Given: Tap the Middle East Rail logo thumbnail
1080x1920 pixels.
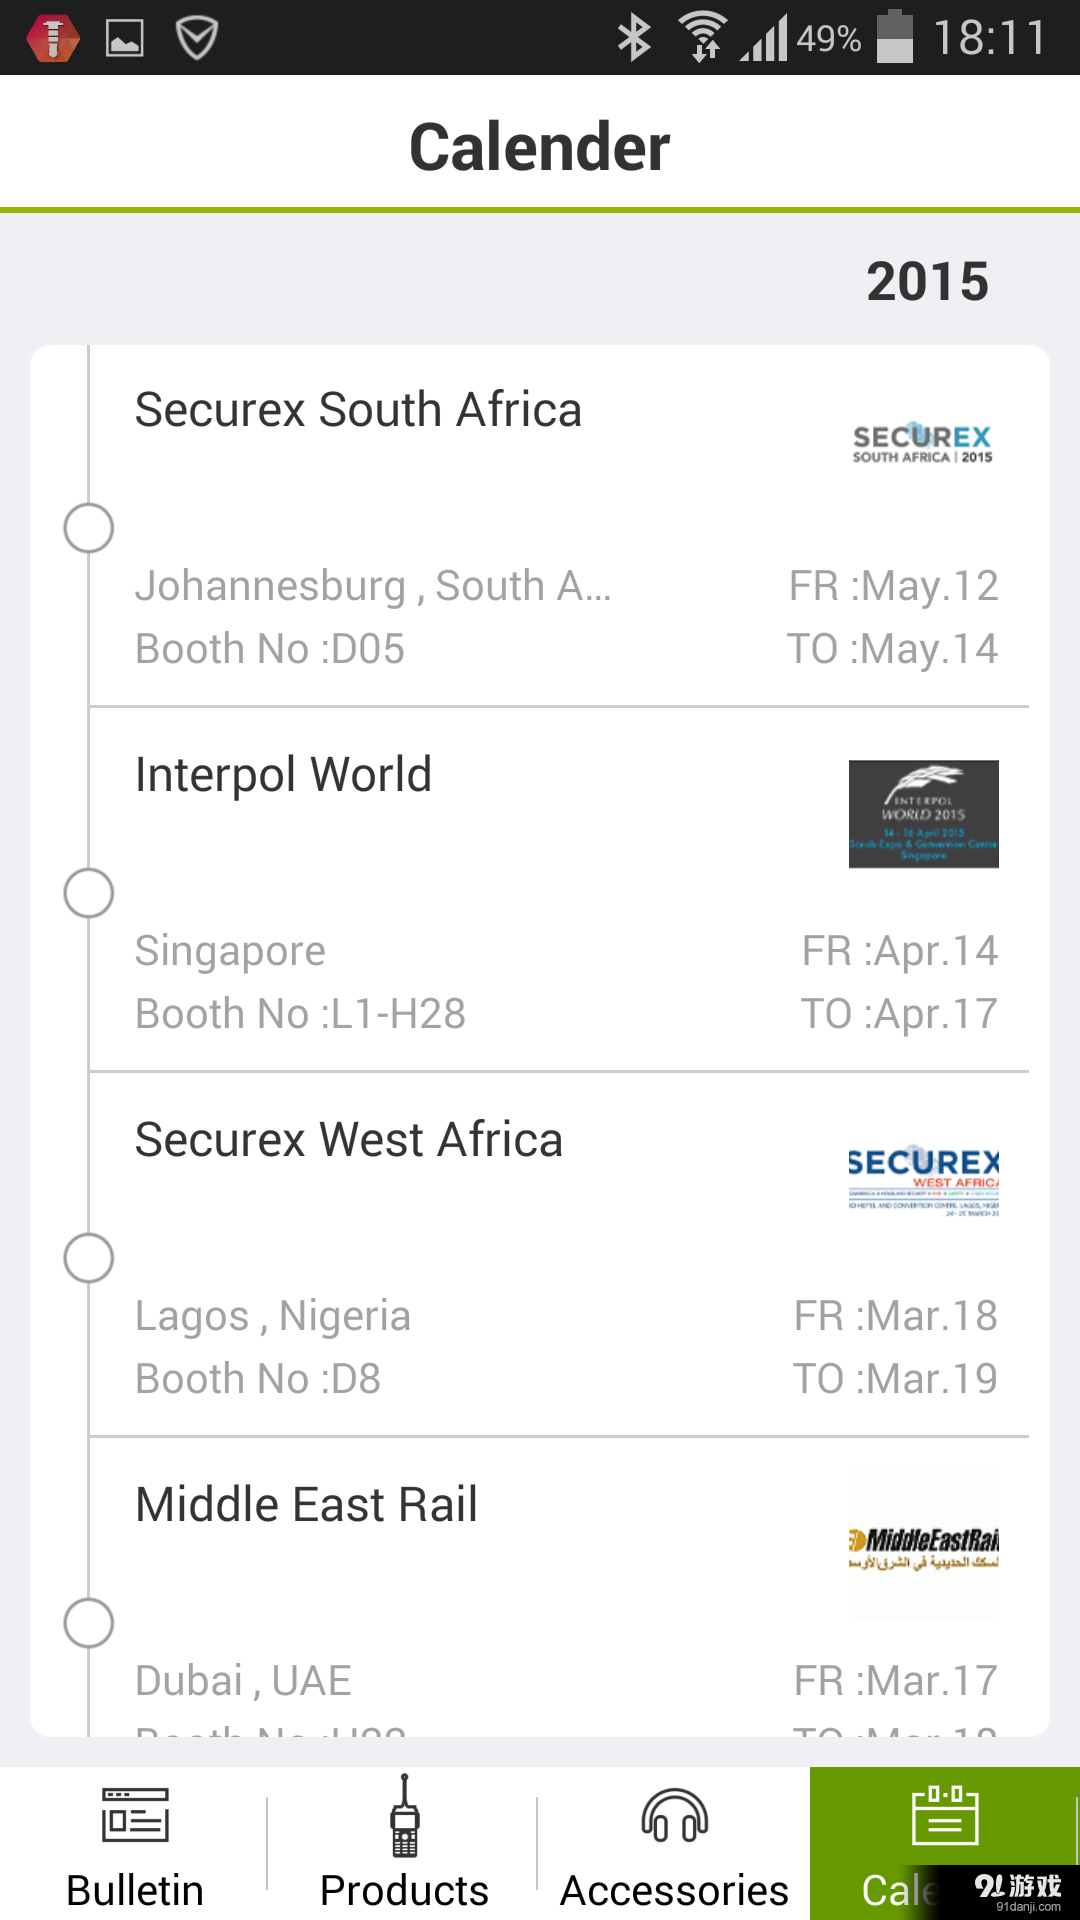Looking at the screenshot, I should click(x=923, y=1545).
